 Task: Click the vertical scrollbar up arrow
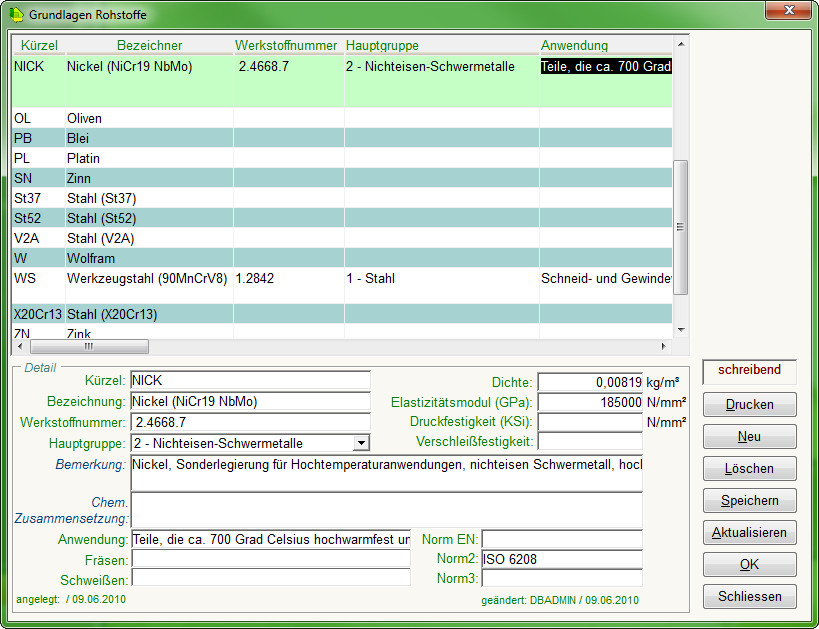[681, 44]
